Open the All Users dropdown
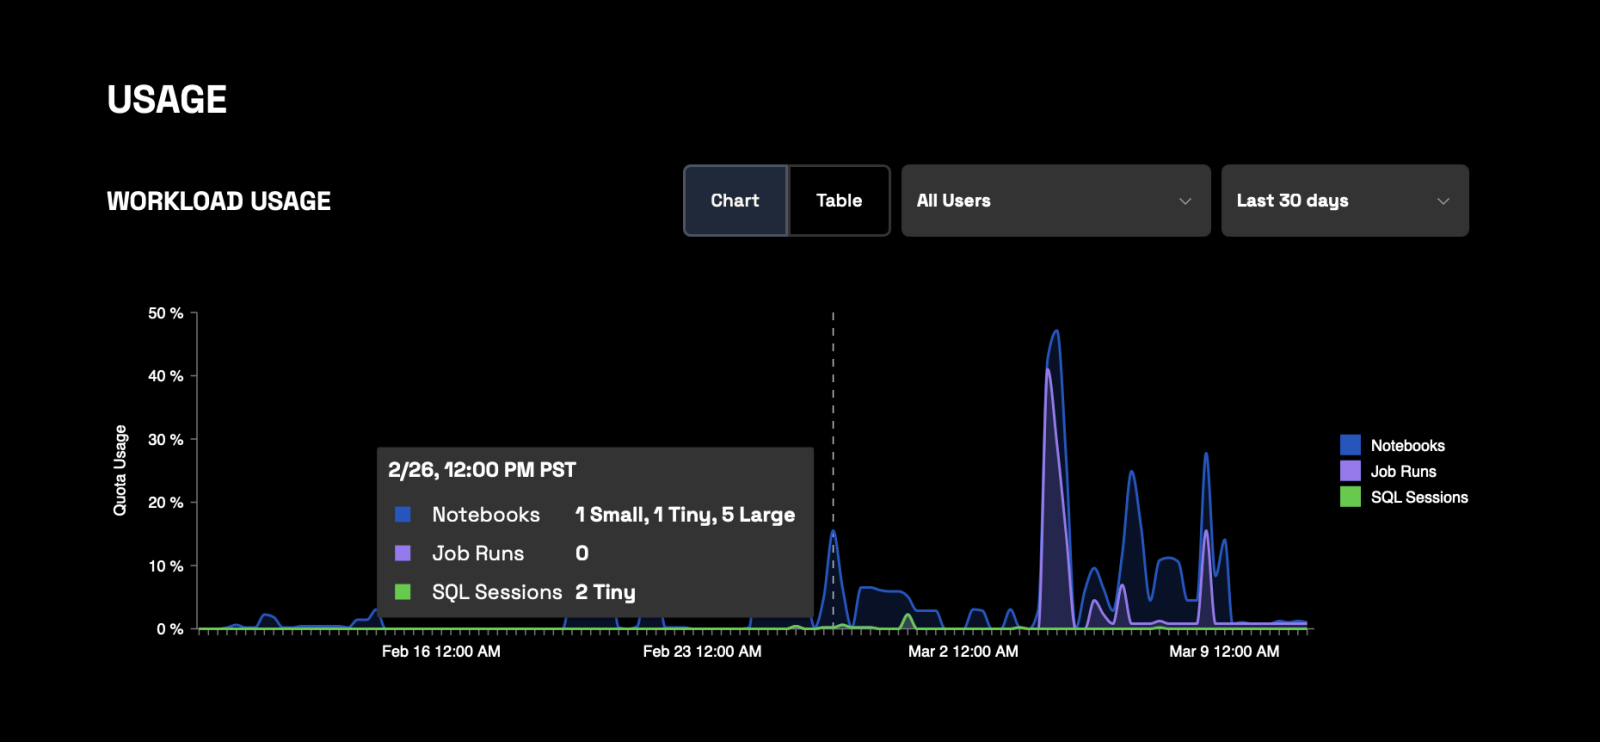 point(1055,201)
